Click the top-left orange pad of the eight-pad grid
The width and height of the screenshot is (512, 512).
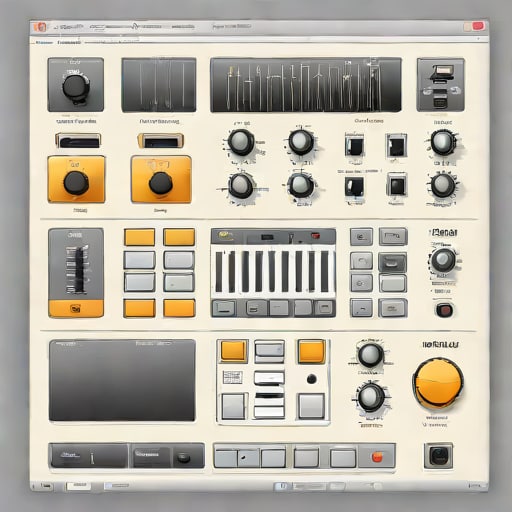(x=139, y=237)
